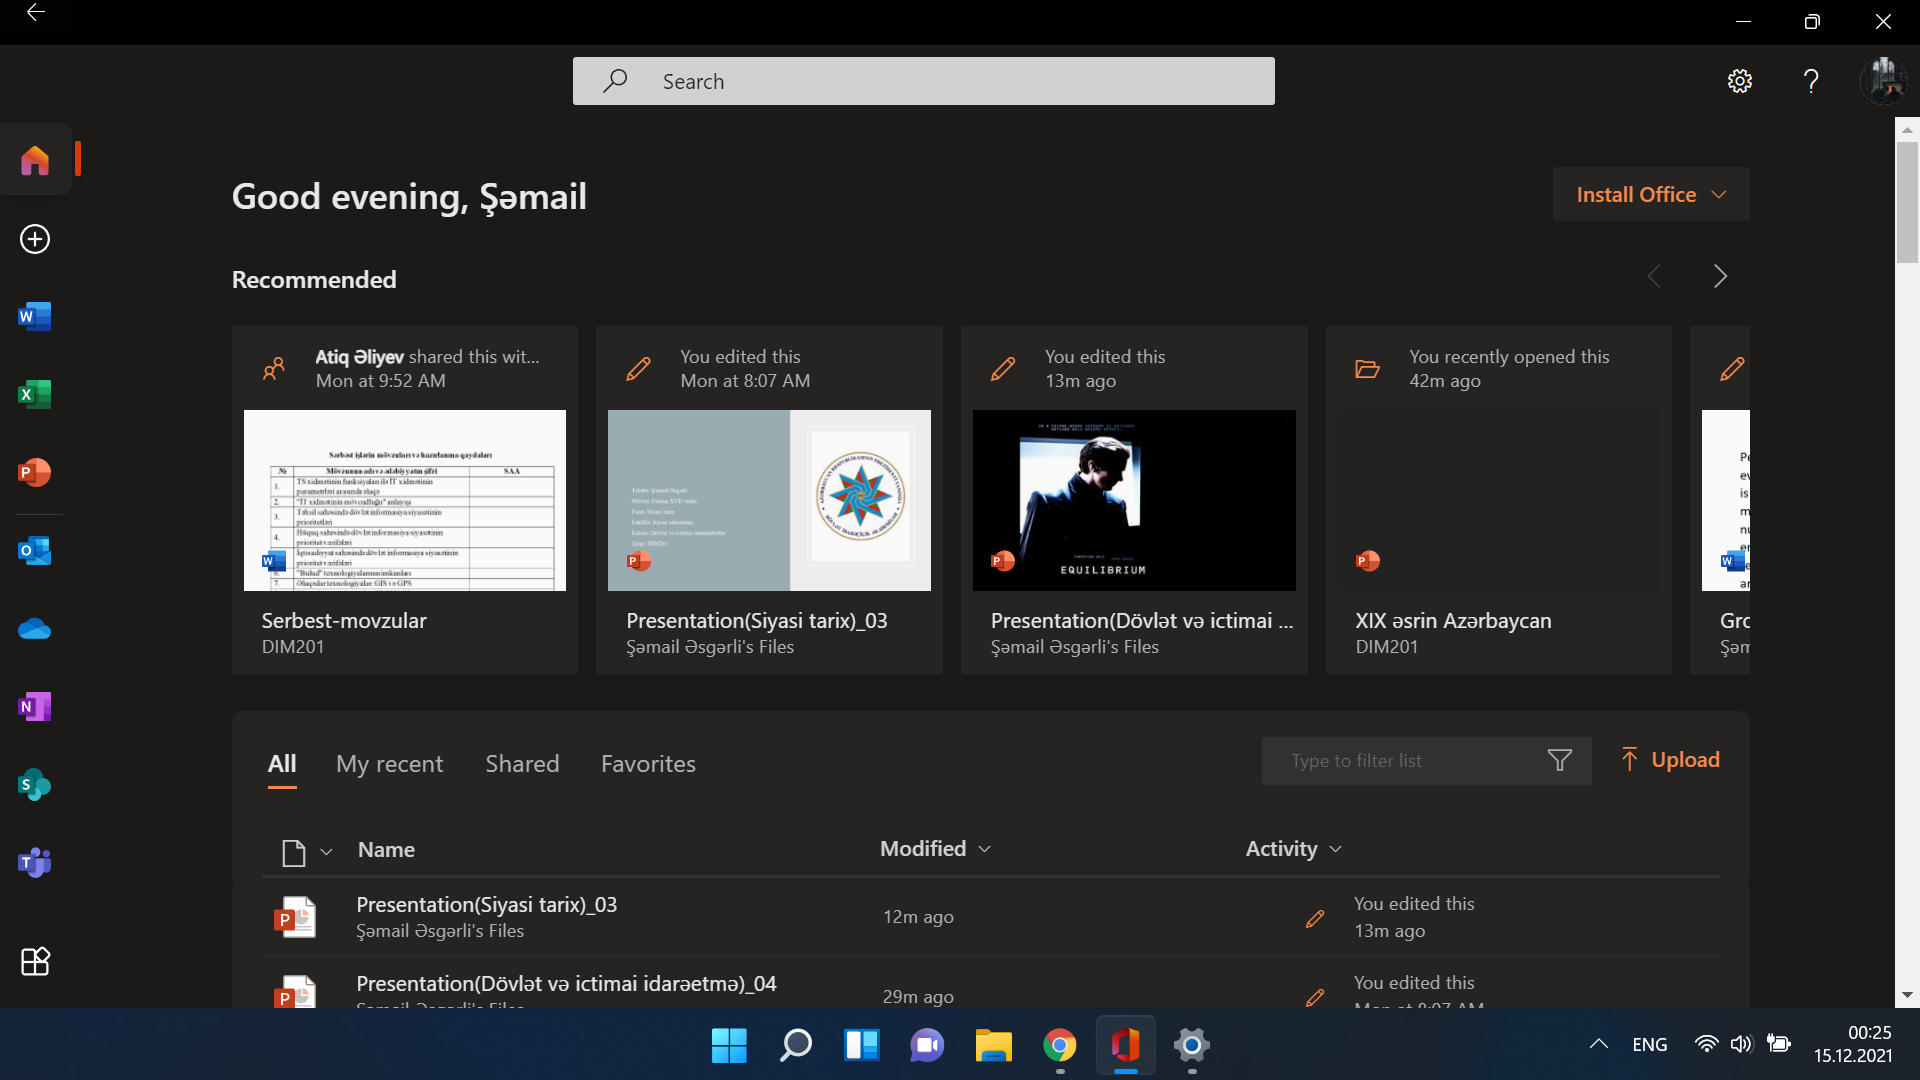
Task: Open file type filter chevron
Action: click(326, 852)
